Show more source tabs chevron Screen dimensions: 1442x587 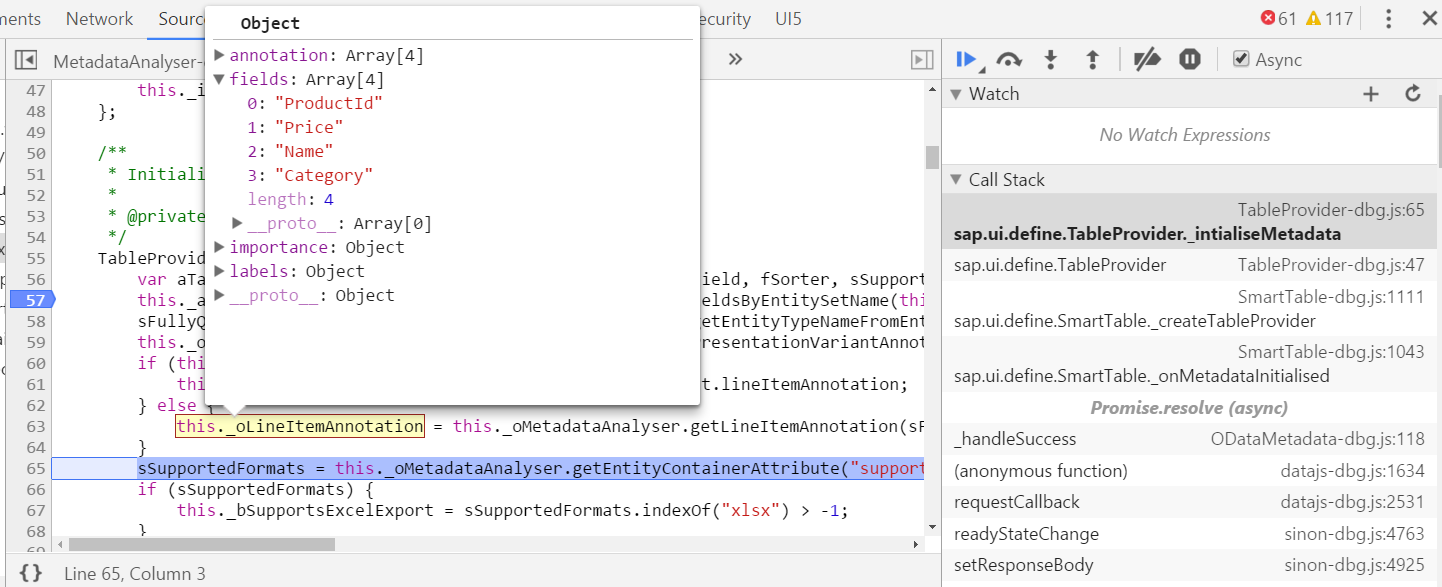coord(735,60)
